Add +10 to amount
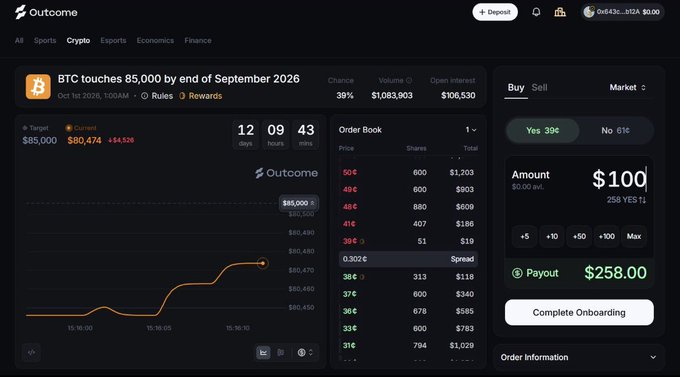Viewport: 680px width, 377px height. point(552,236)
